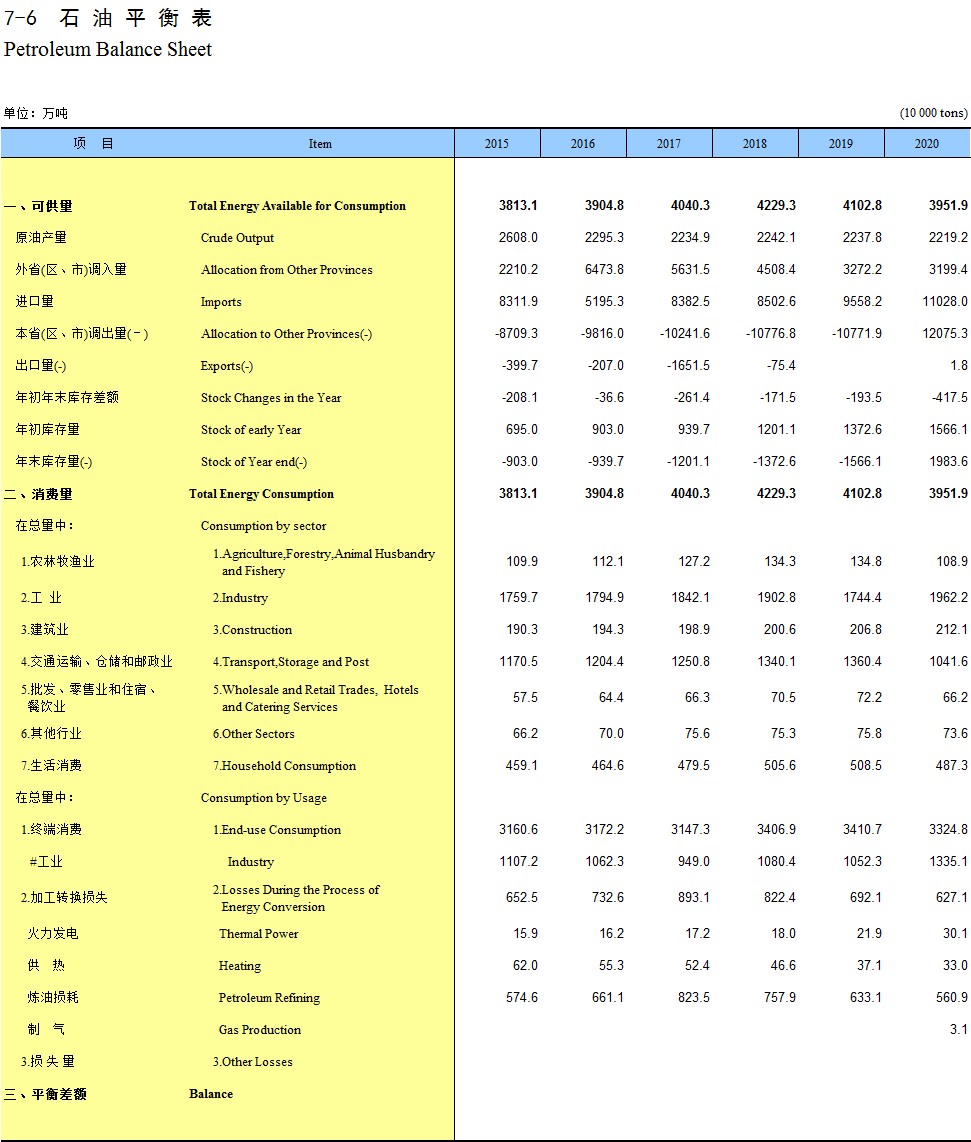Select the 'Exports(-)' row label

click(227, 366)
